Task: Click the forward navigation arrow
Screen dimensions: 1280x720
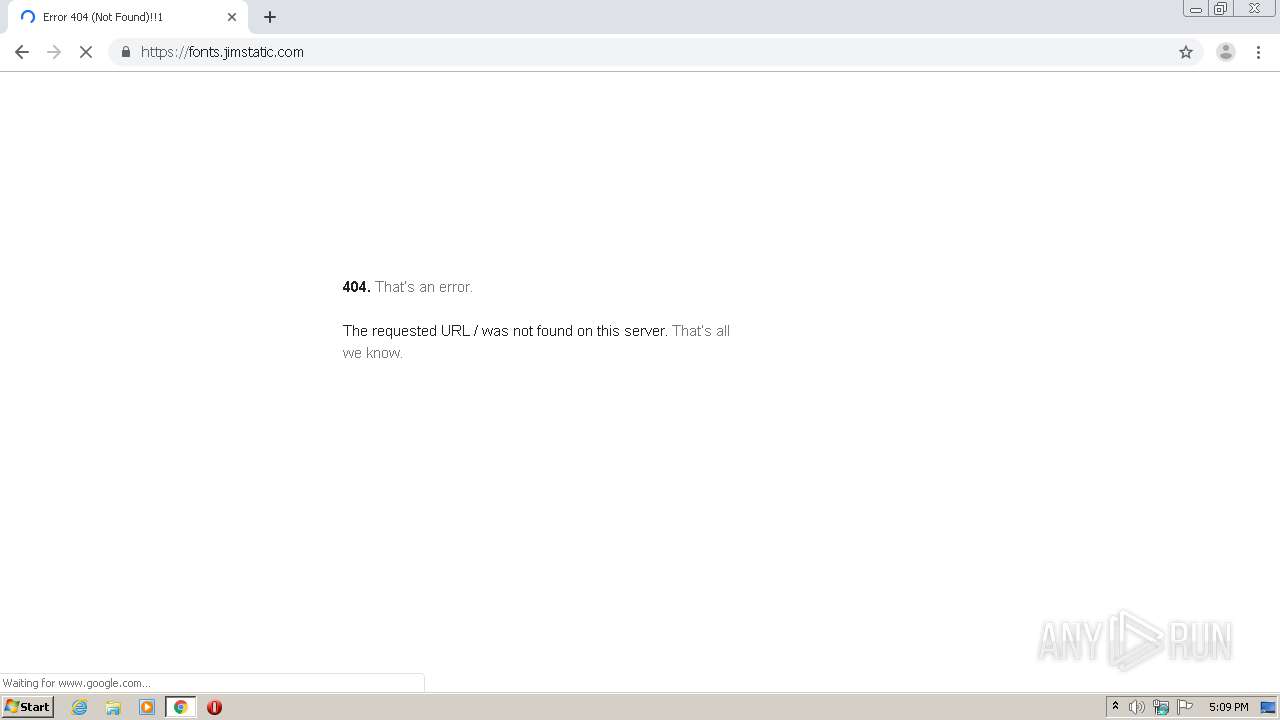Action: [x=54, y=52]
